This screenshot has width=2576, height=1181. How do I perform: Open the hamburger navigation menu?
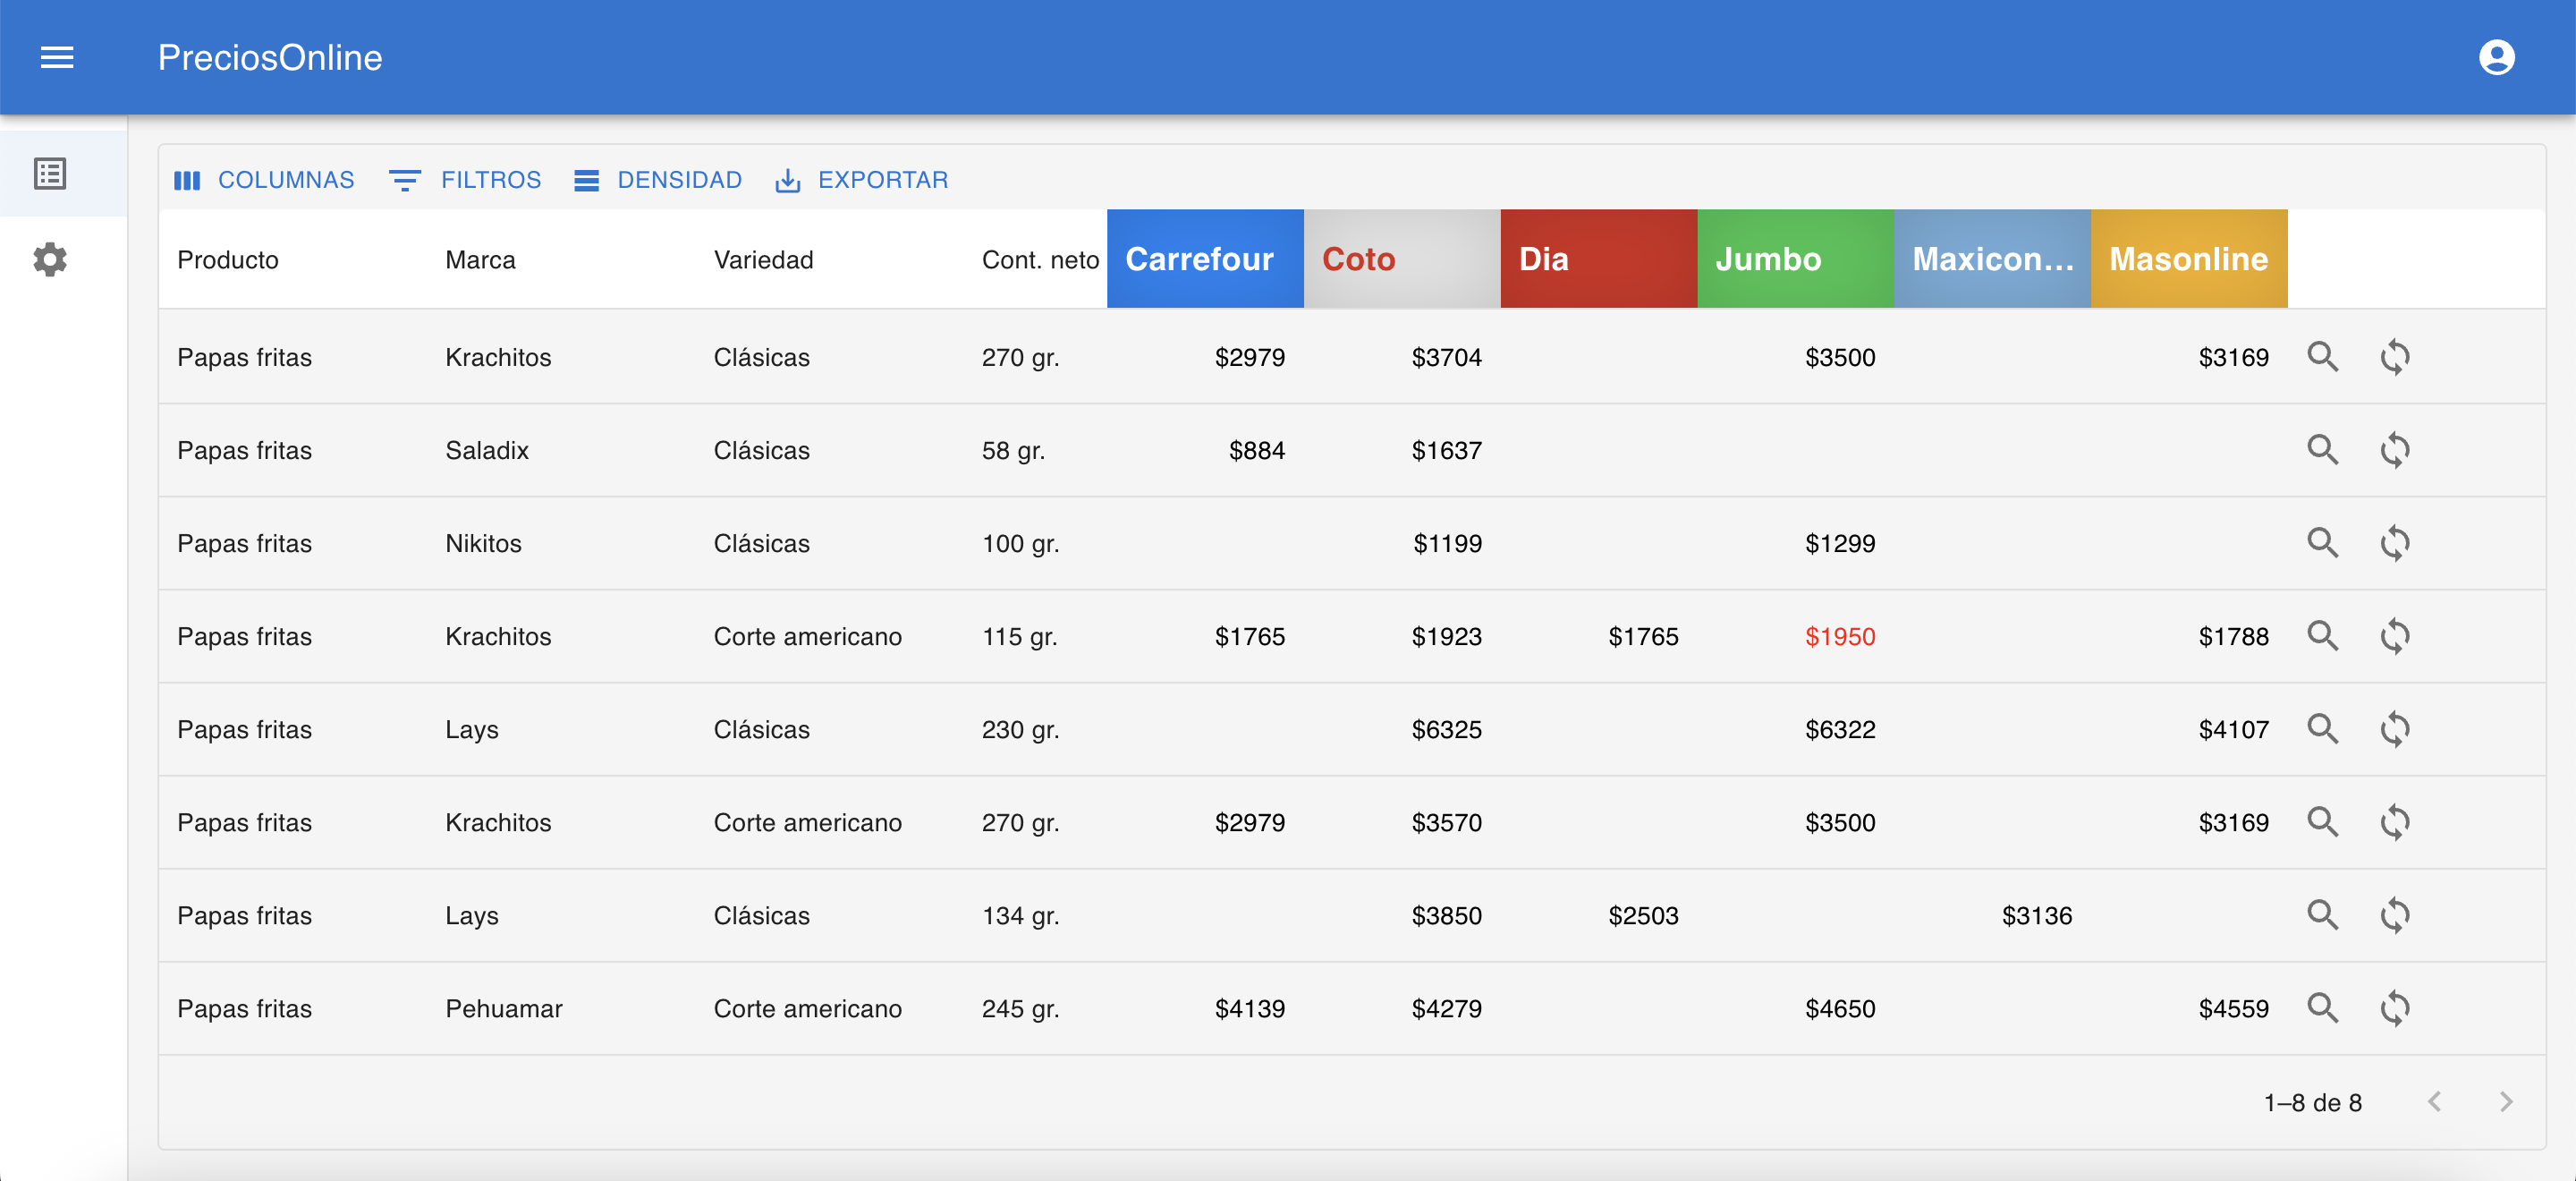pos(57,58)
